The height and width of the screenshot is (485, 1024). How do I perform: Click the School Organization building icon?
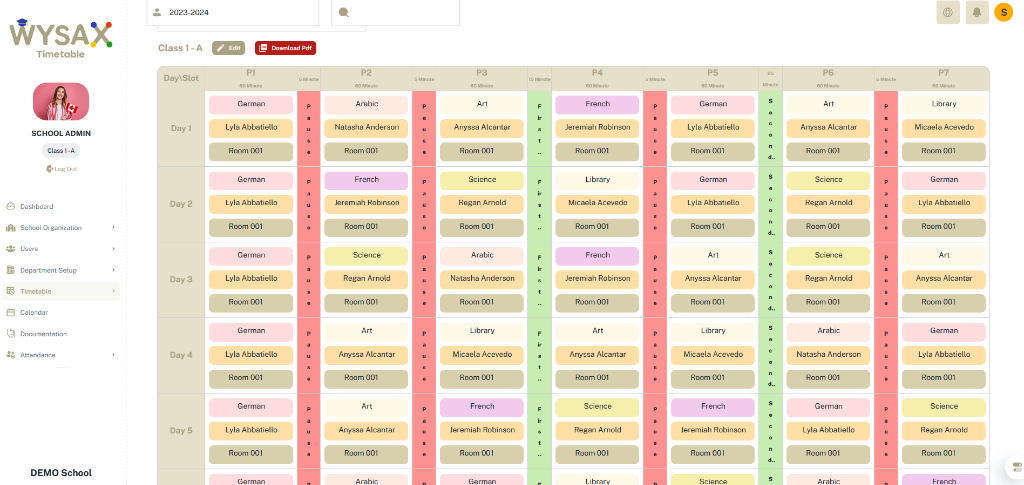(x=10, y=228)
